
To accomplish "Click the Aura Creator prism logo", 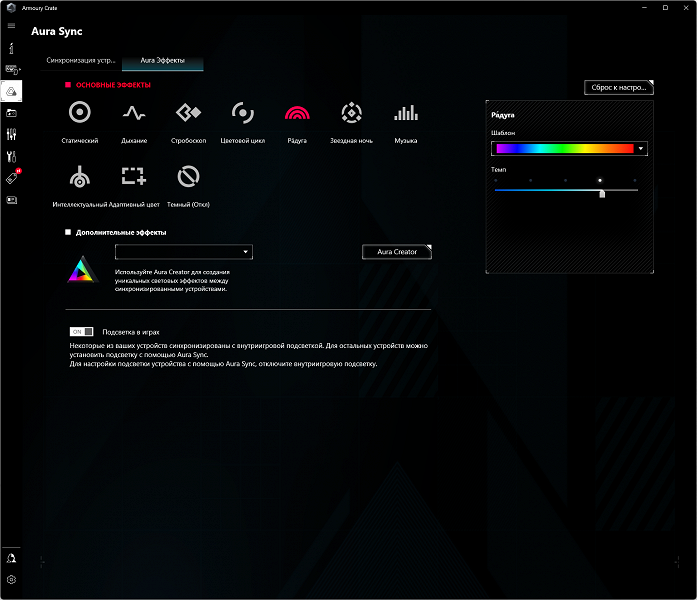I will click(x=81, y=269).
